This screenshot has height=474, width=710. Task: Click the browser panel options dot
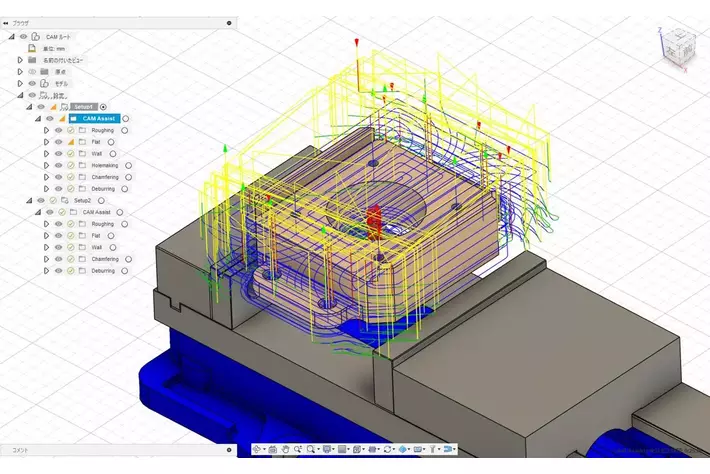229,21
